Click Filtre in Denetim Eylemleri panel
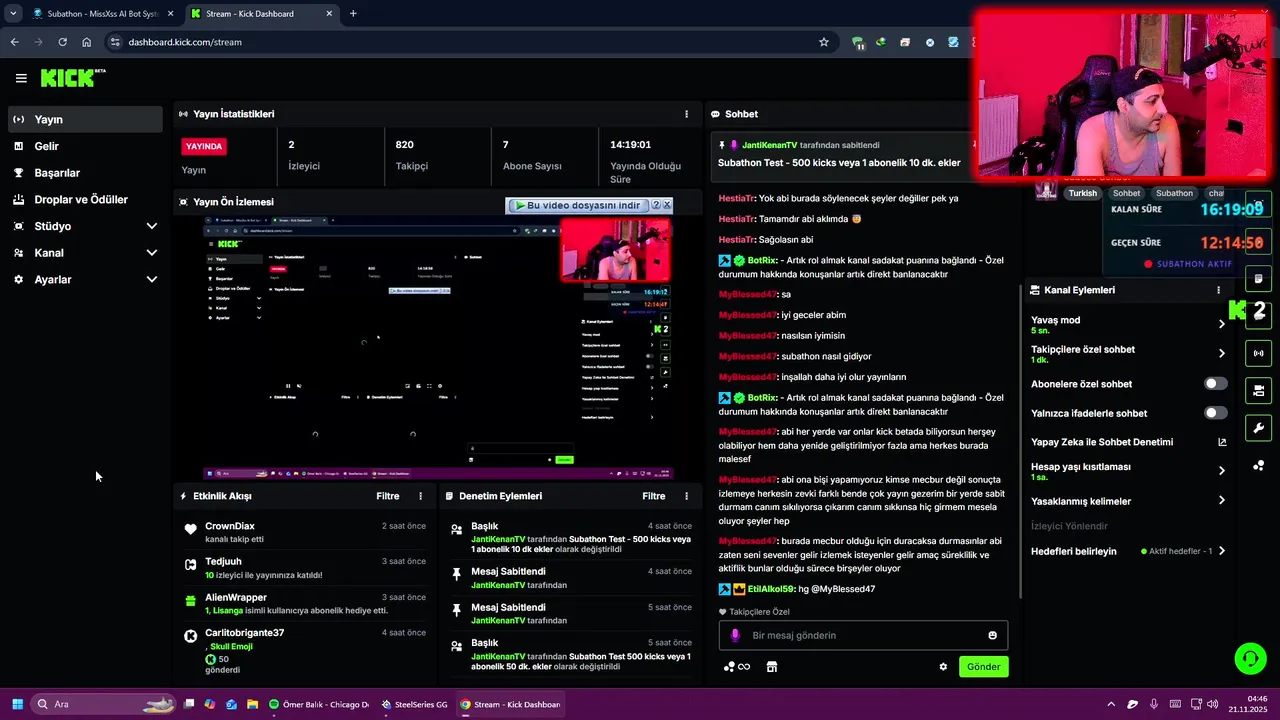1280x720 pixels. [x=653, y=496]
